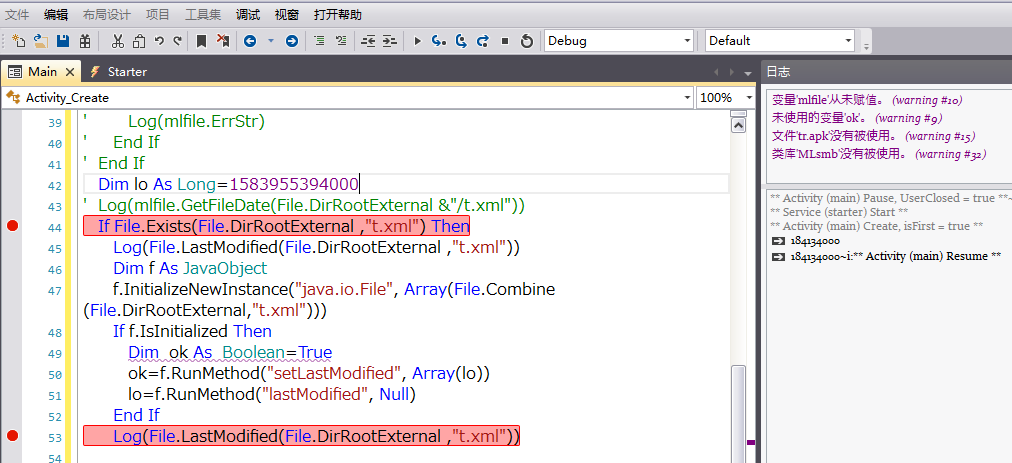The width and height of the screenshot is (1012, 463).
Task: Expand the Activity_Create sub selector dropdown
Action: pos(686,98)
